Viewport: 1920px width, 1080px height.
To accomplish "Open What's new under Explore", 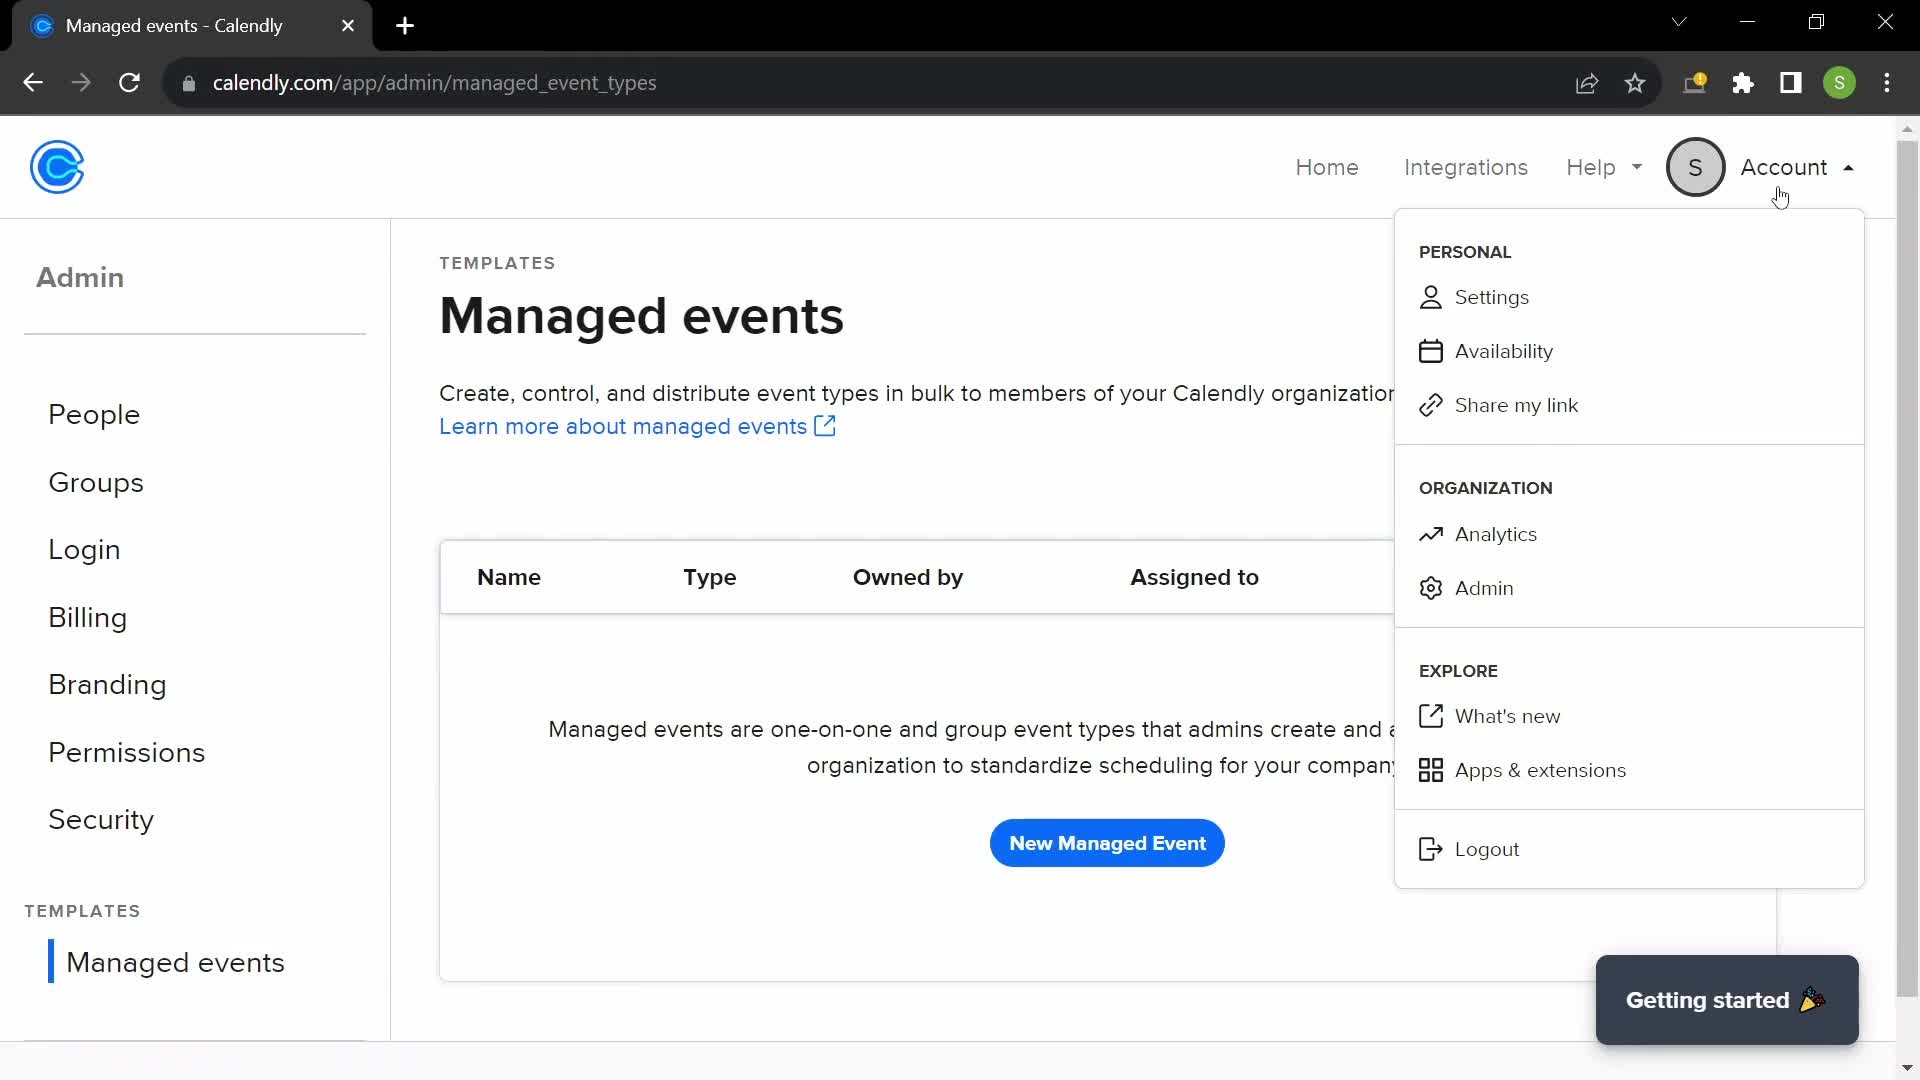I will click(1629, 716).
